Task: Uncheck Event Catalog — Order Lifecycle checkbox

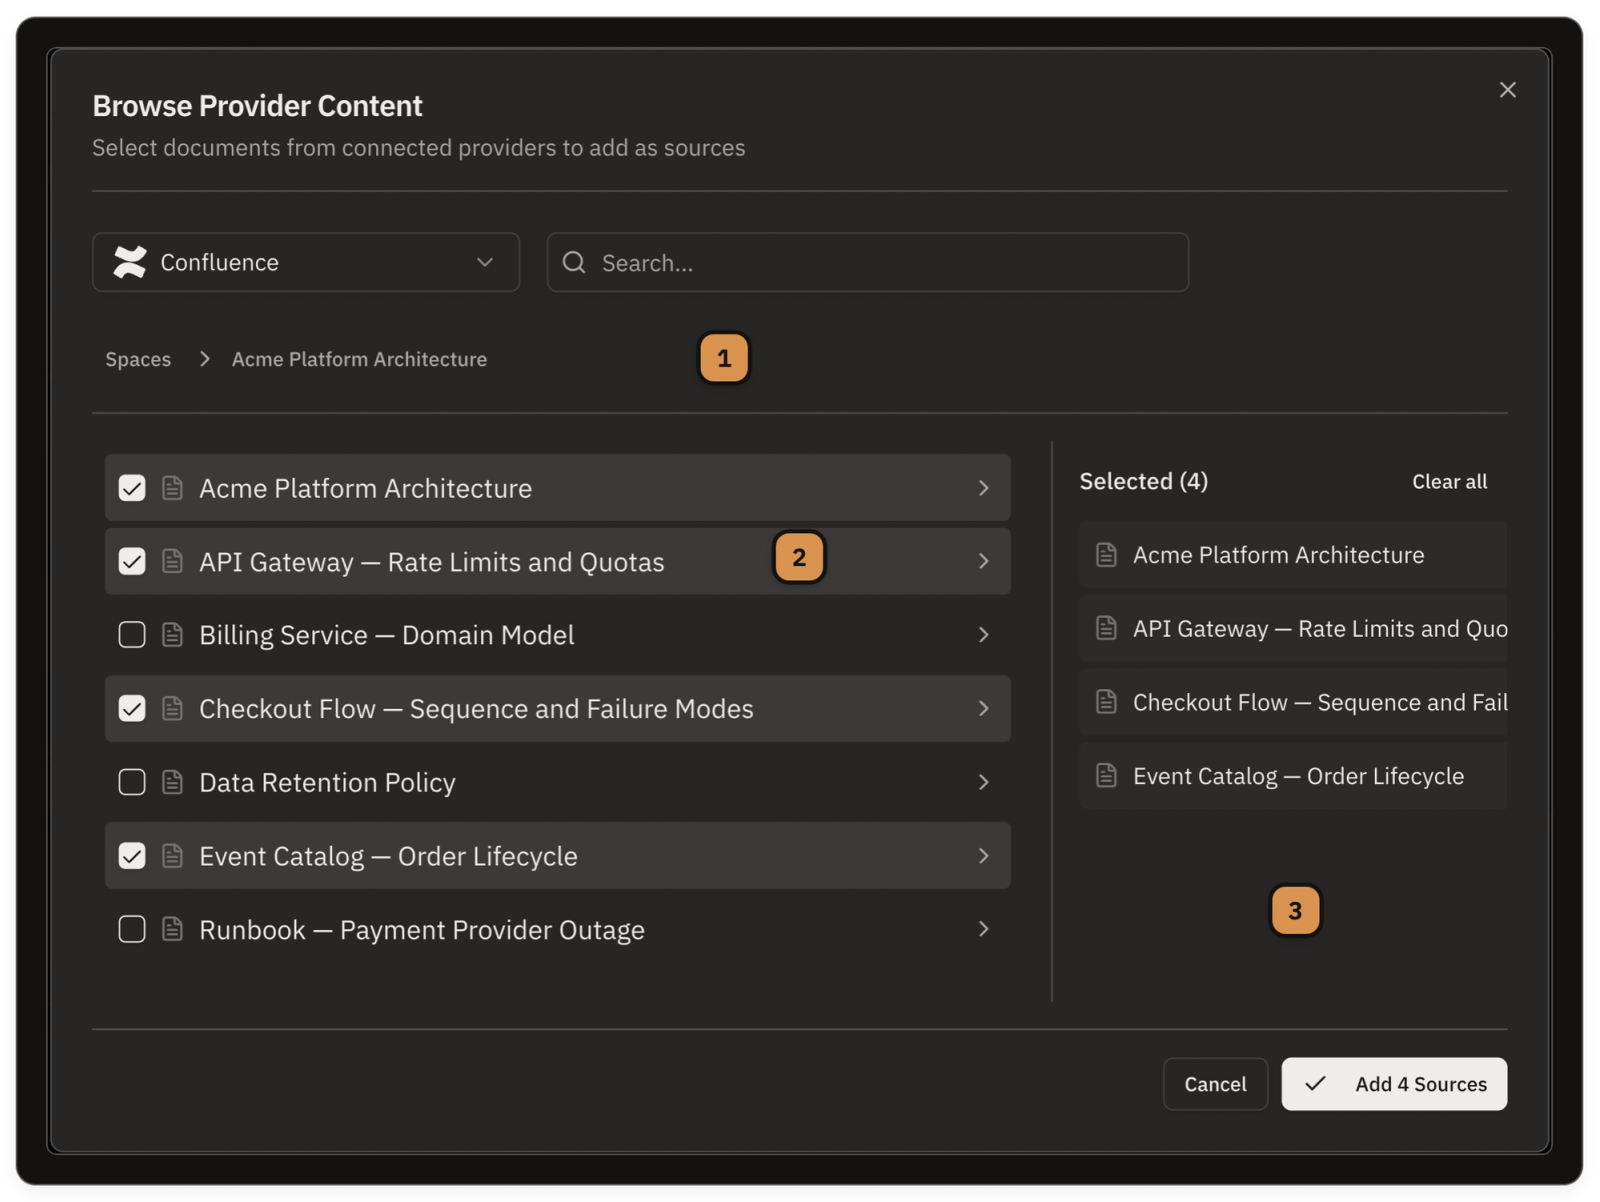Action: [x=132, y=856]
